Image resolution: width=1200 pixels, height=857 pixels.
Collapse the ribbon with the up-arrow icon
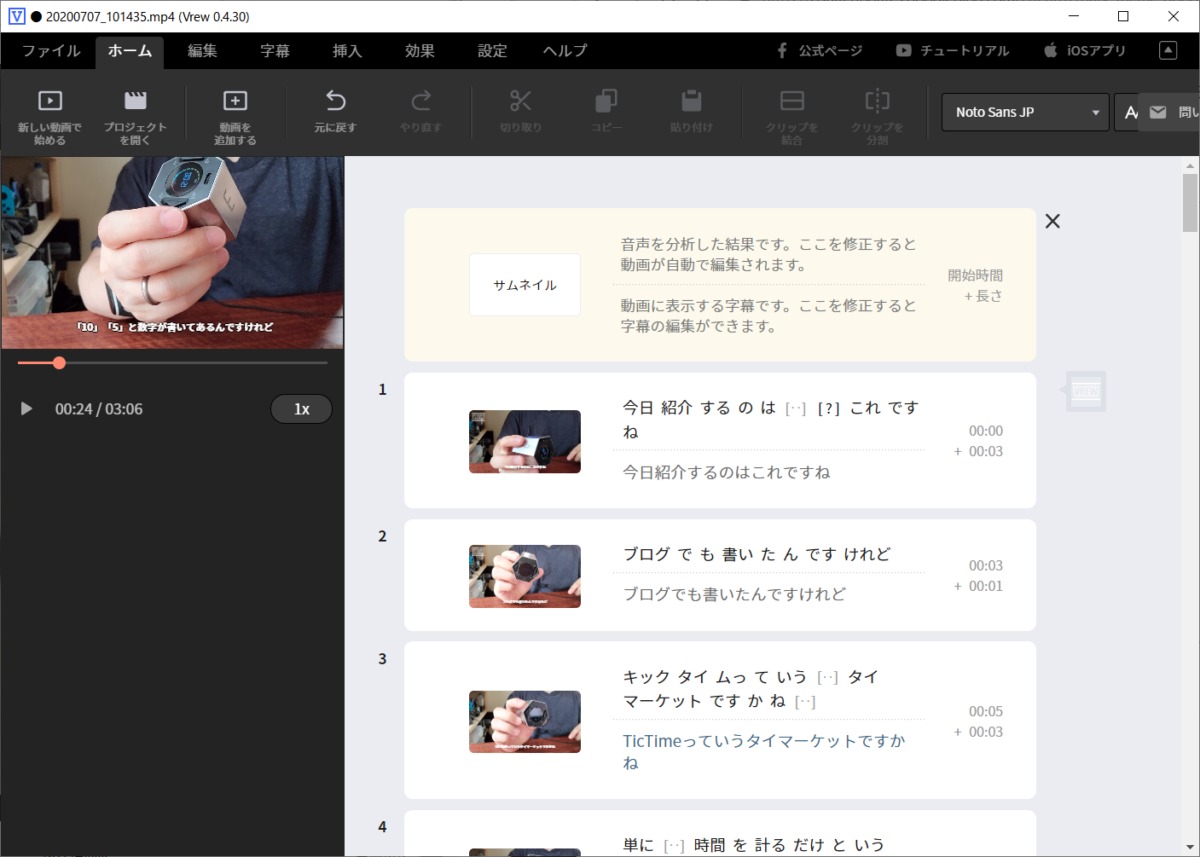click(1168, 50)
